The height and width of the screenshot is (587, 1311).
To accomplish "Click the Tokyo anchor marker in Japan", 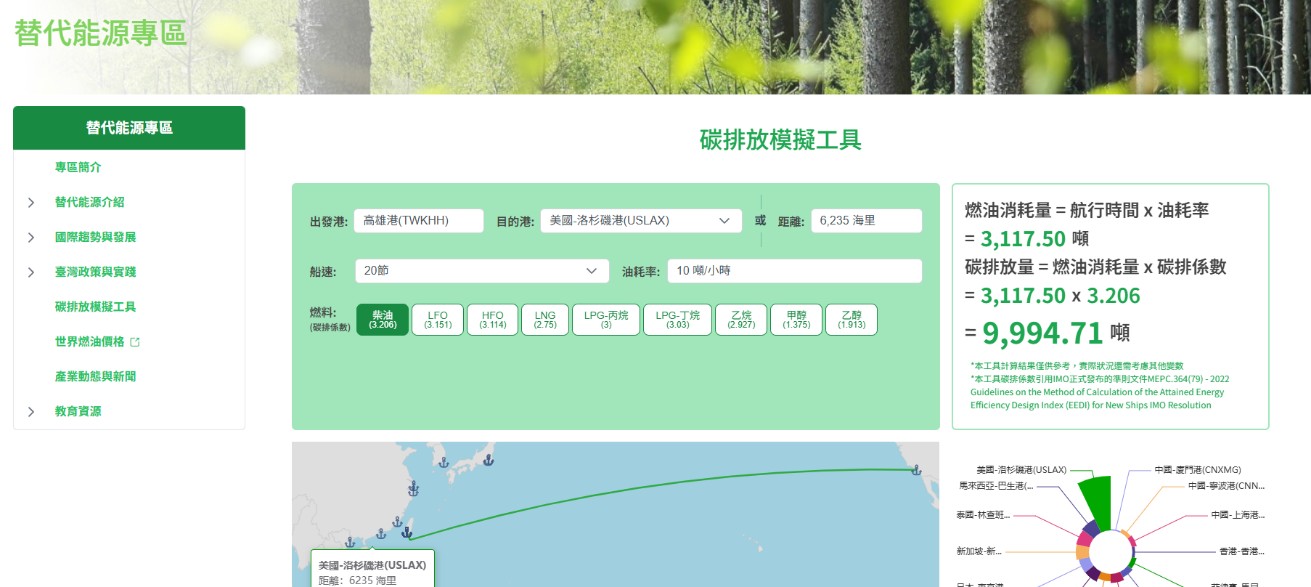I will 488,460.
